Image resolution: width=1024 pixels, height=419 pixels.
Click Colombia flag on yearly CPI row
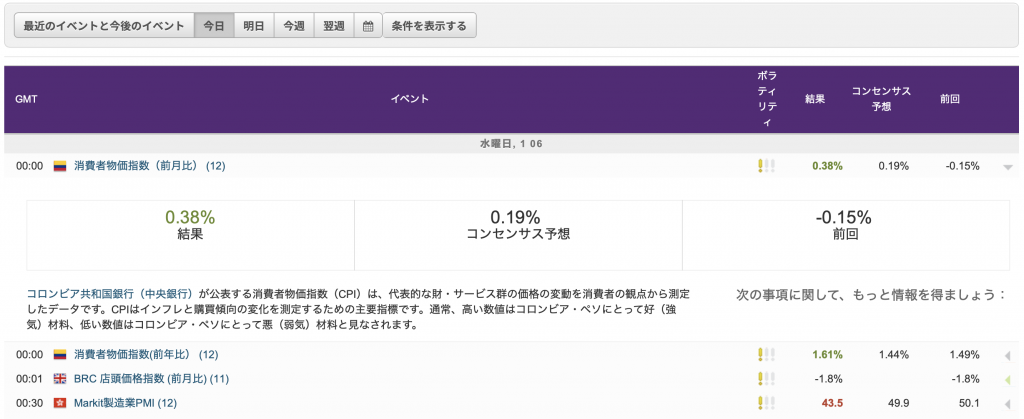pyautogui.click(x=60, y=354)
